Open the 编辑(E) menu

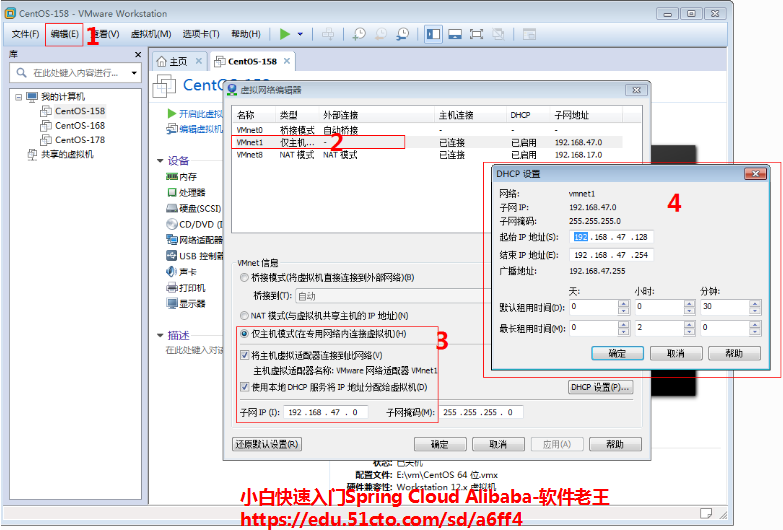point(64,34)
